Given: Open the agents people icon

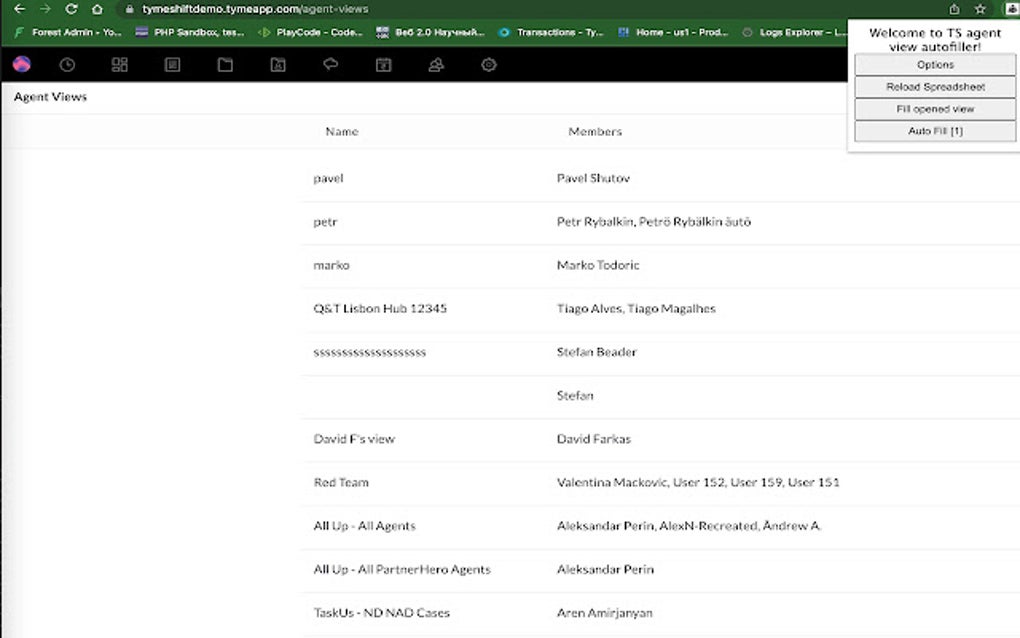Looking at the screenshot, I should (x=436, y=64).
